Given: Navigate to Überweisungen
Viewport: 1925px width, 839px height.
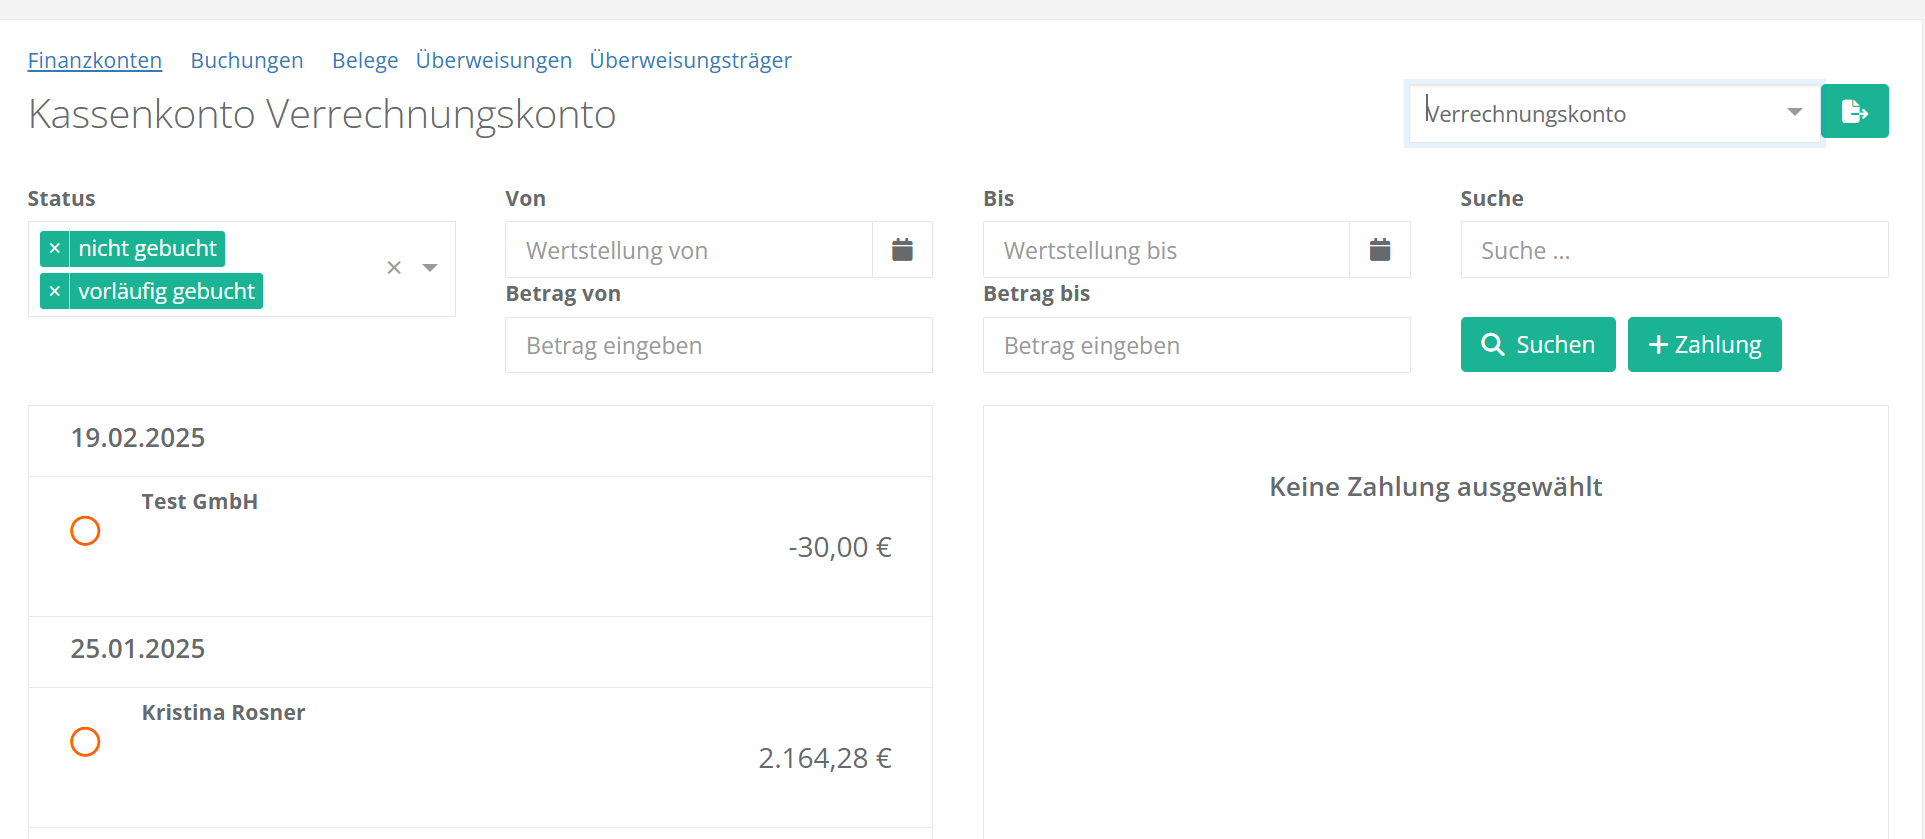Looking at the screenshot, I should pyautogui.click(x=494, y=61).
